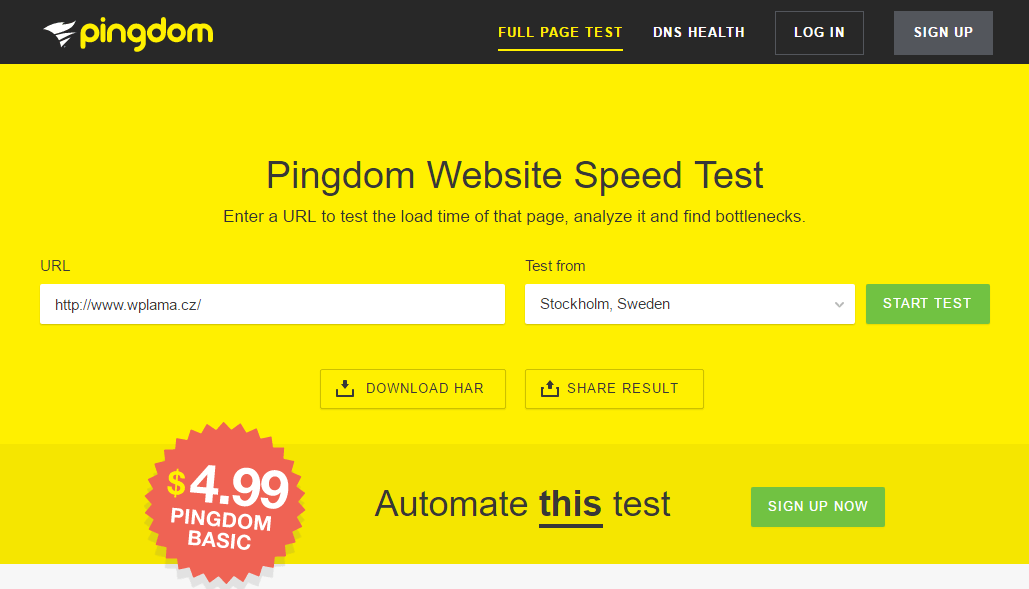The image size is (1029, 589).
Task: Click the share upload icon beside Share Result
Action: point(549,388)
